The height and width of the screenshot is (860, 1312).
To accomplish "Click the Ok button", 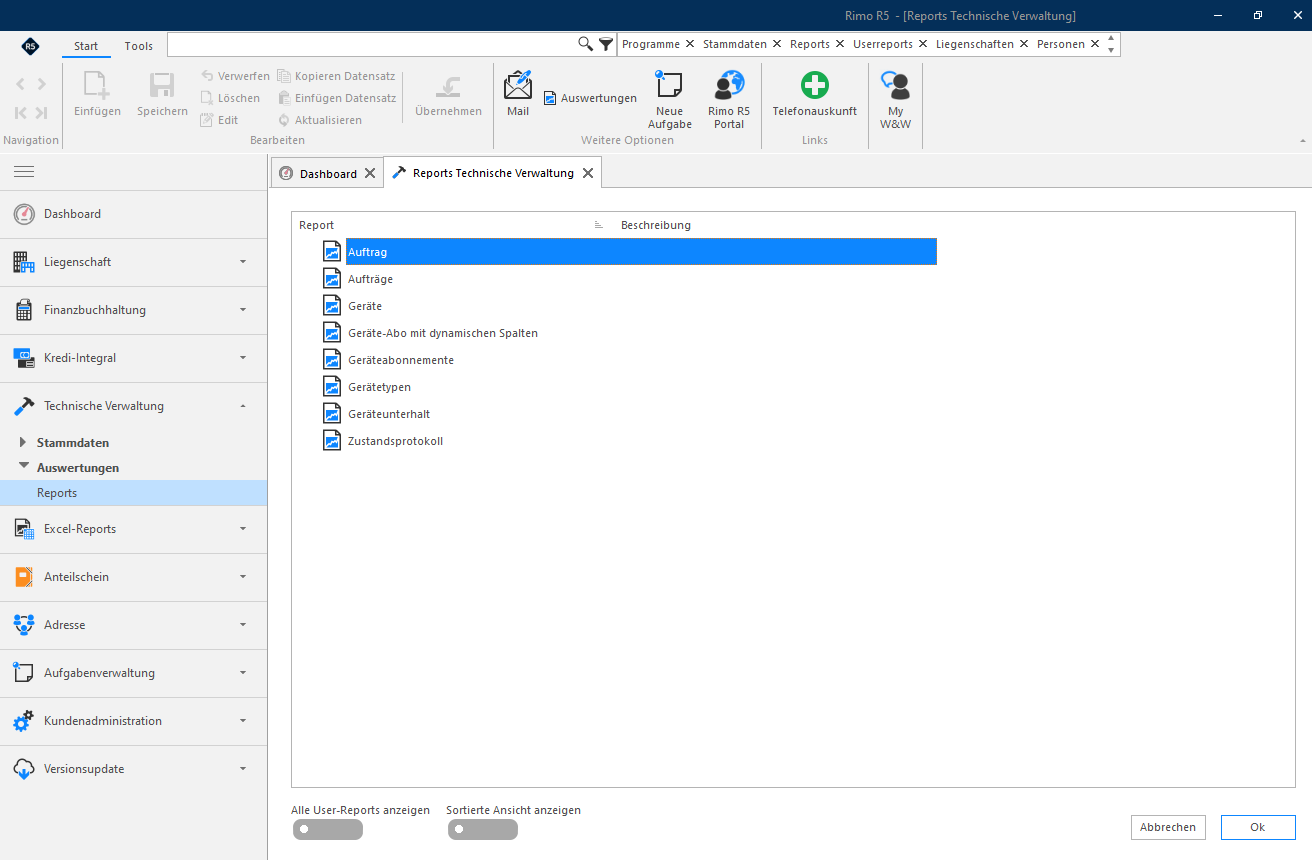I will [x=1258, y=827].
